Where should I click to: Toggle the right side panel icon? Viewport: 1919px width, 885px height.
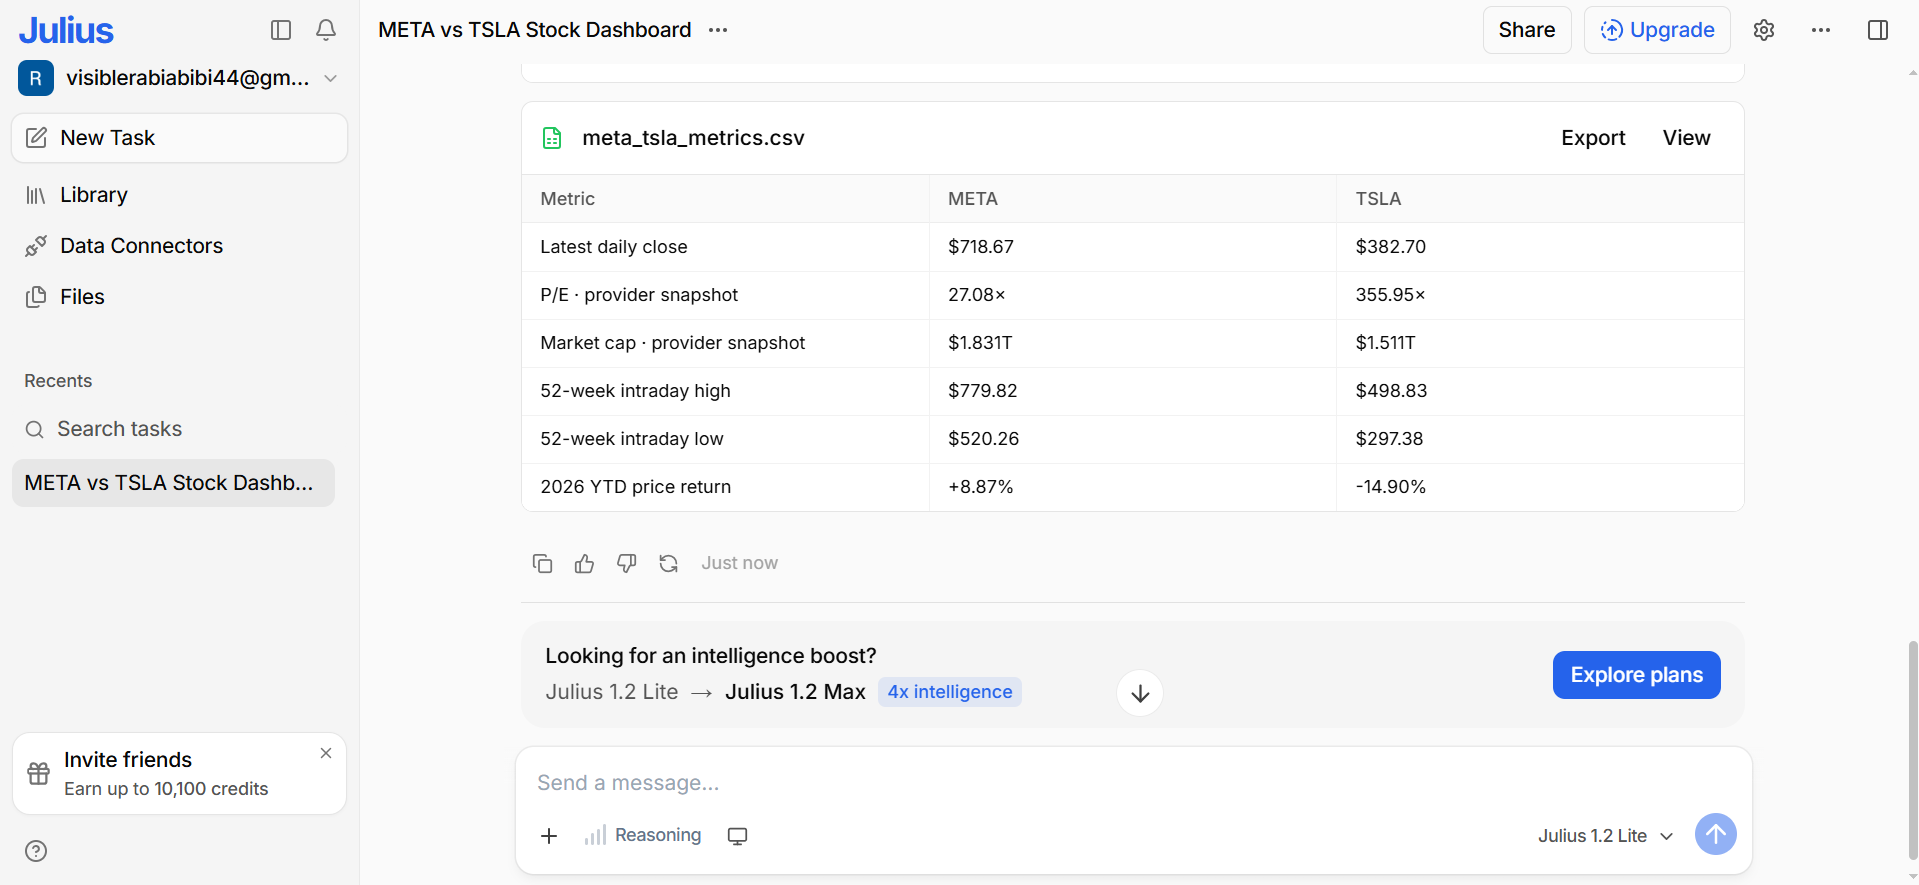[1878, 30]
